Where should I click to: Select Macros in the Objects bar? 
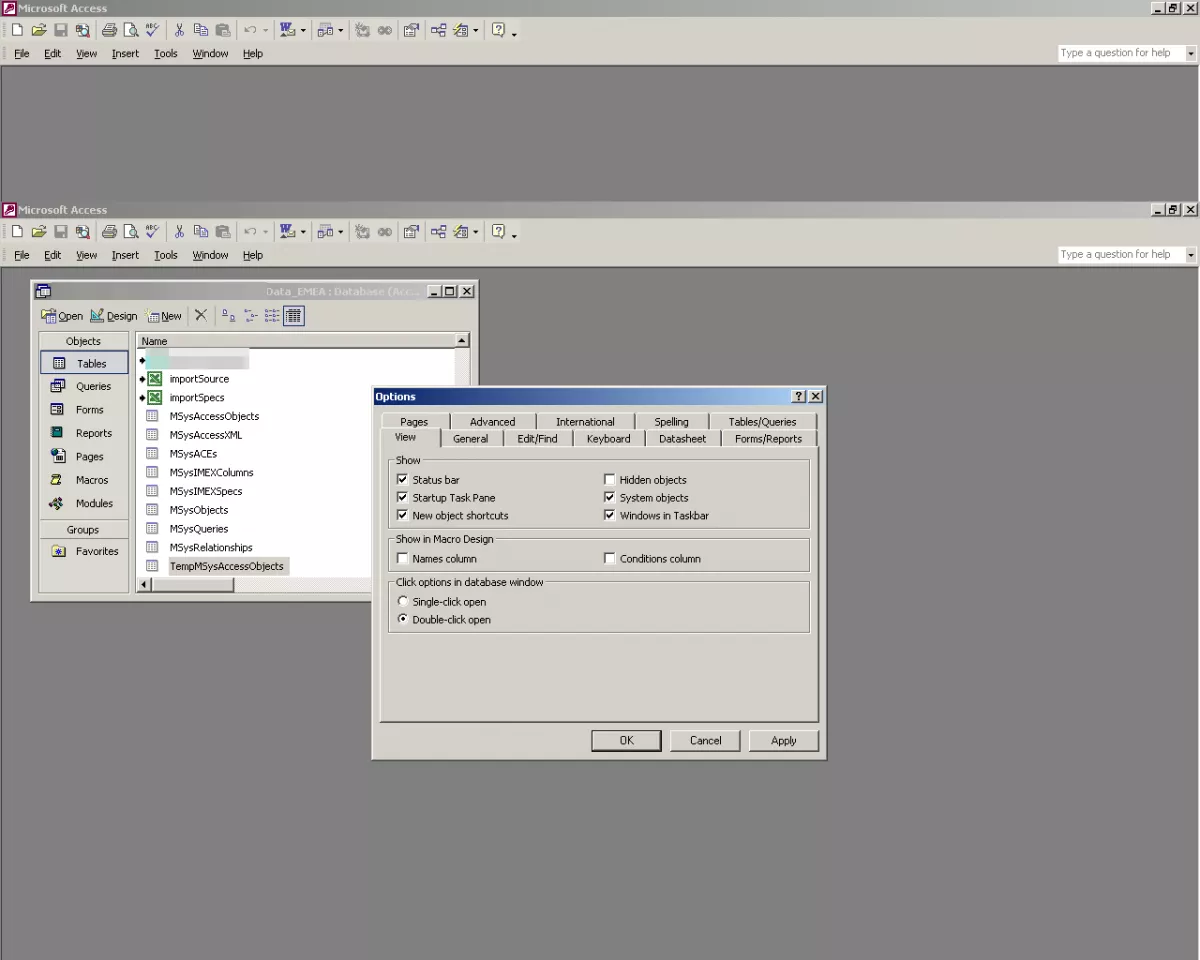tap(84, 480)
